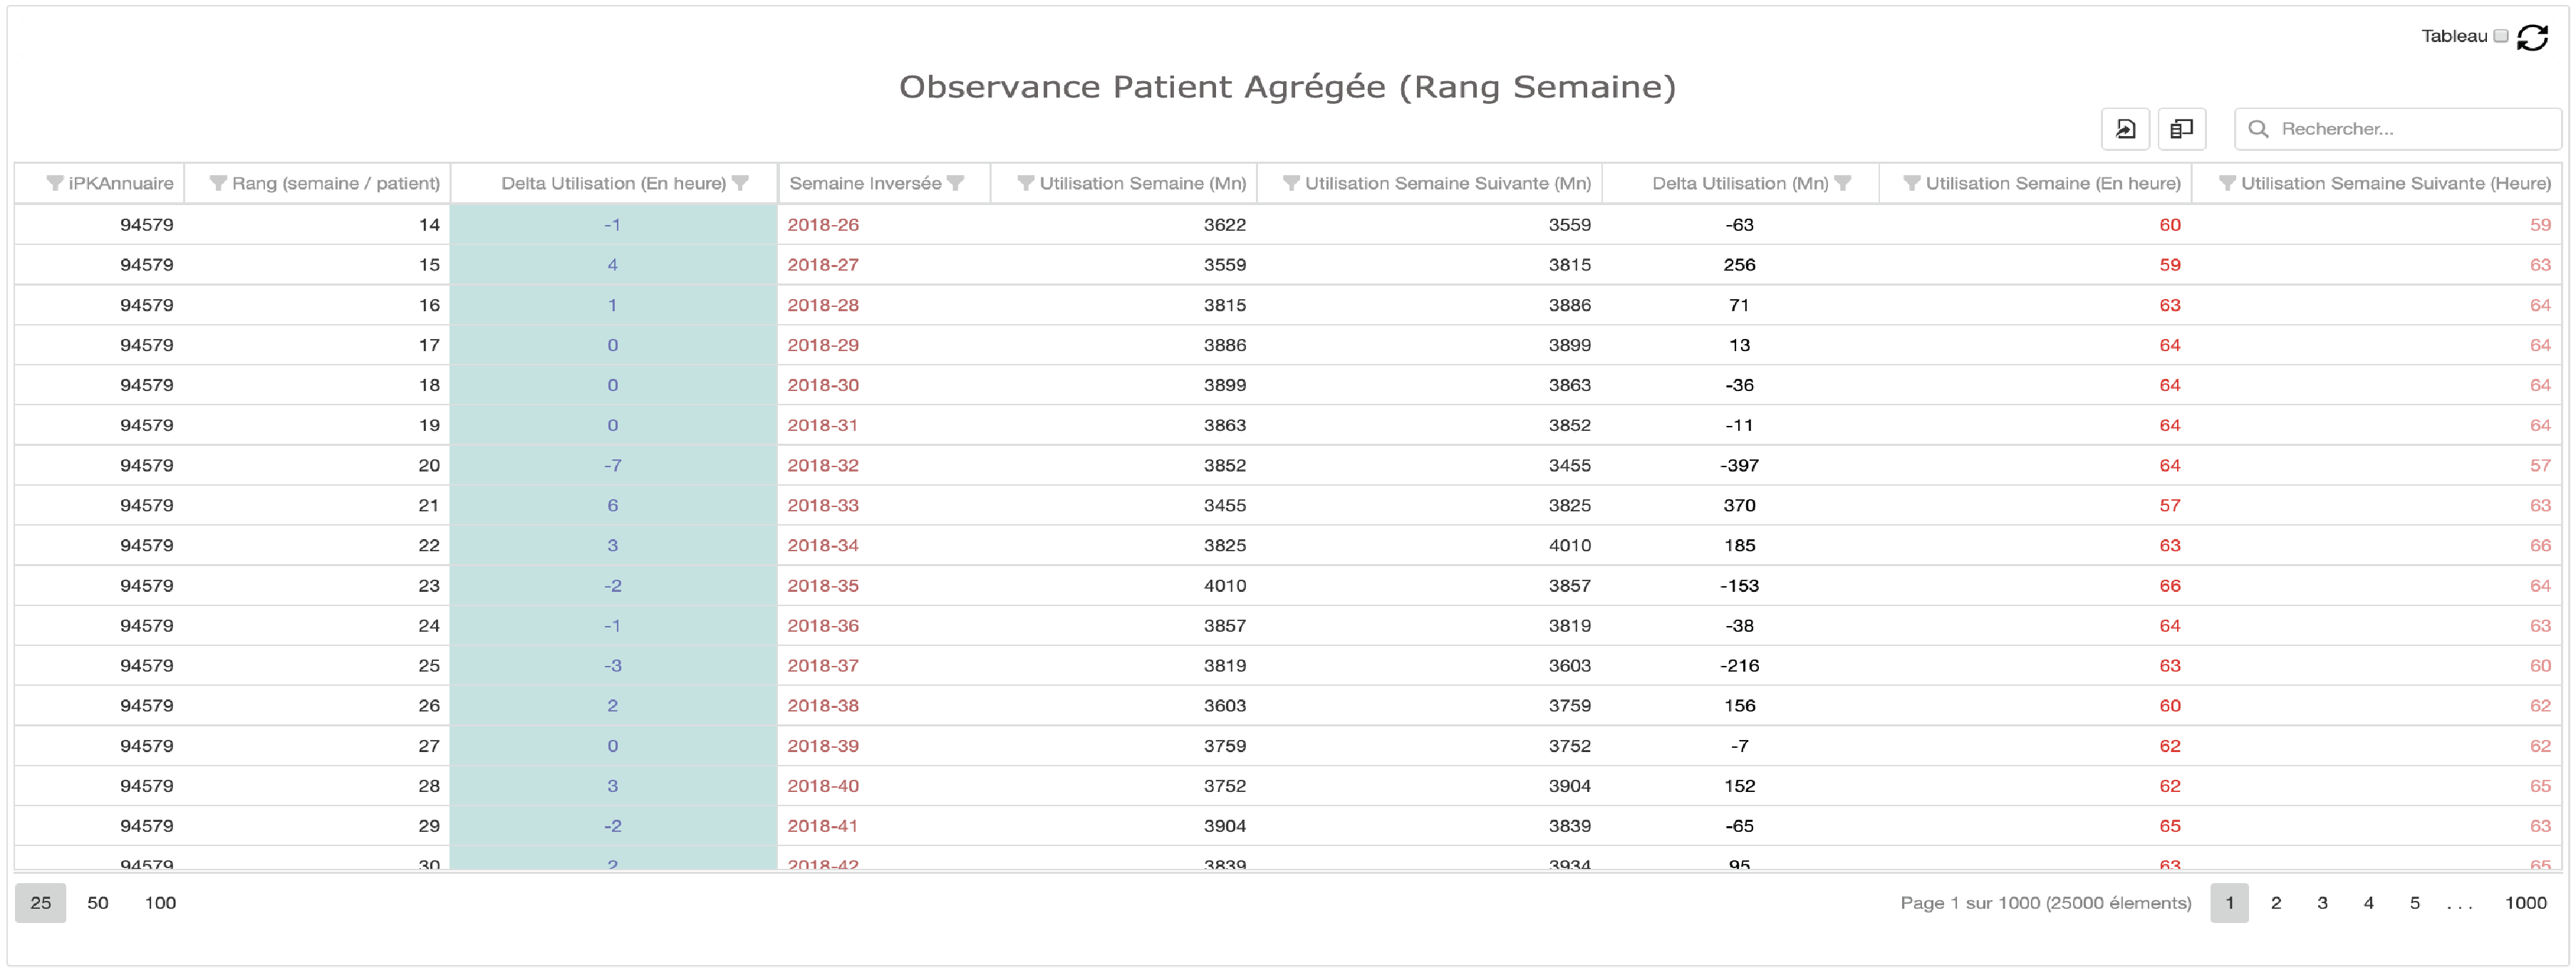The height and width of the screenshot is (975, 2576).
Task: Jump to last page 1000
Action: pos(2525,903)
